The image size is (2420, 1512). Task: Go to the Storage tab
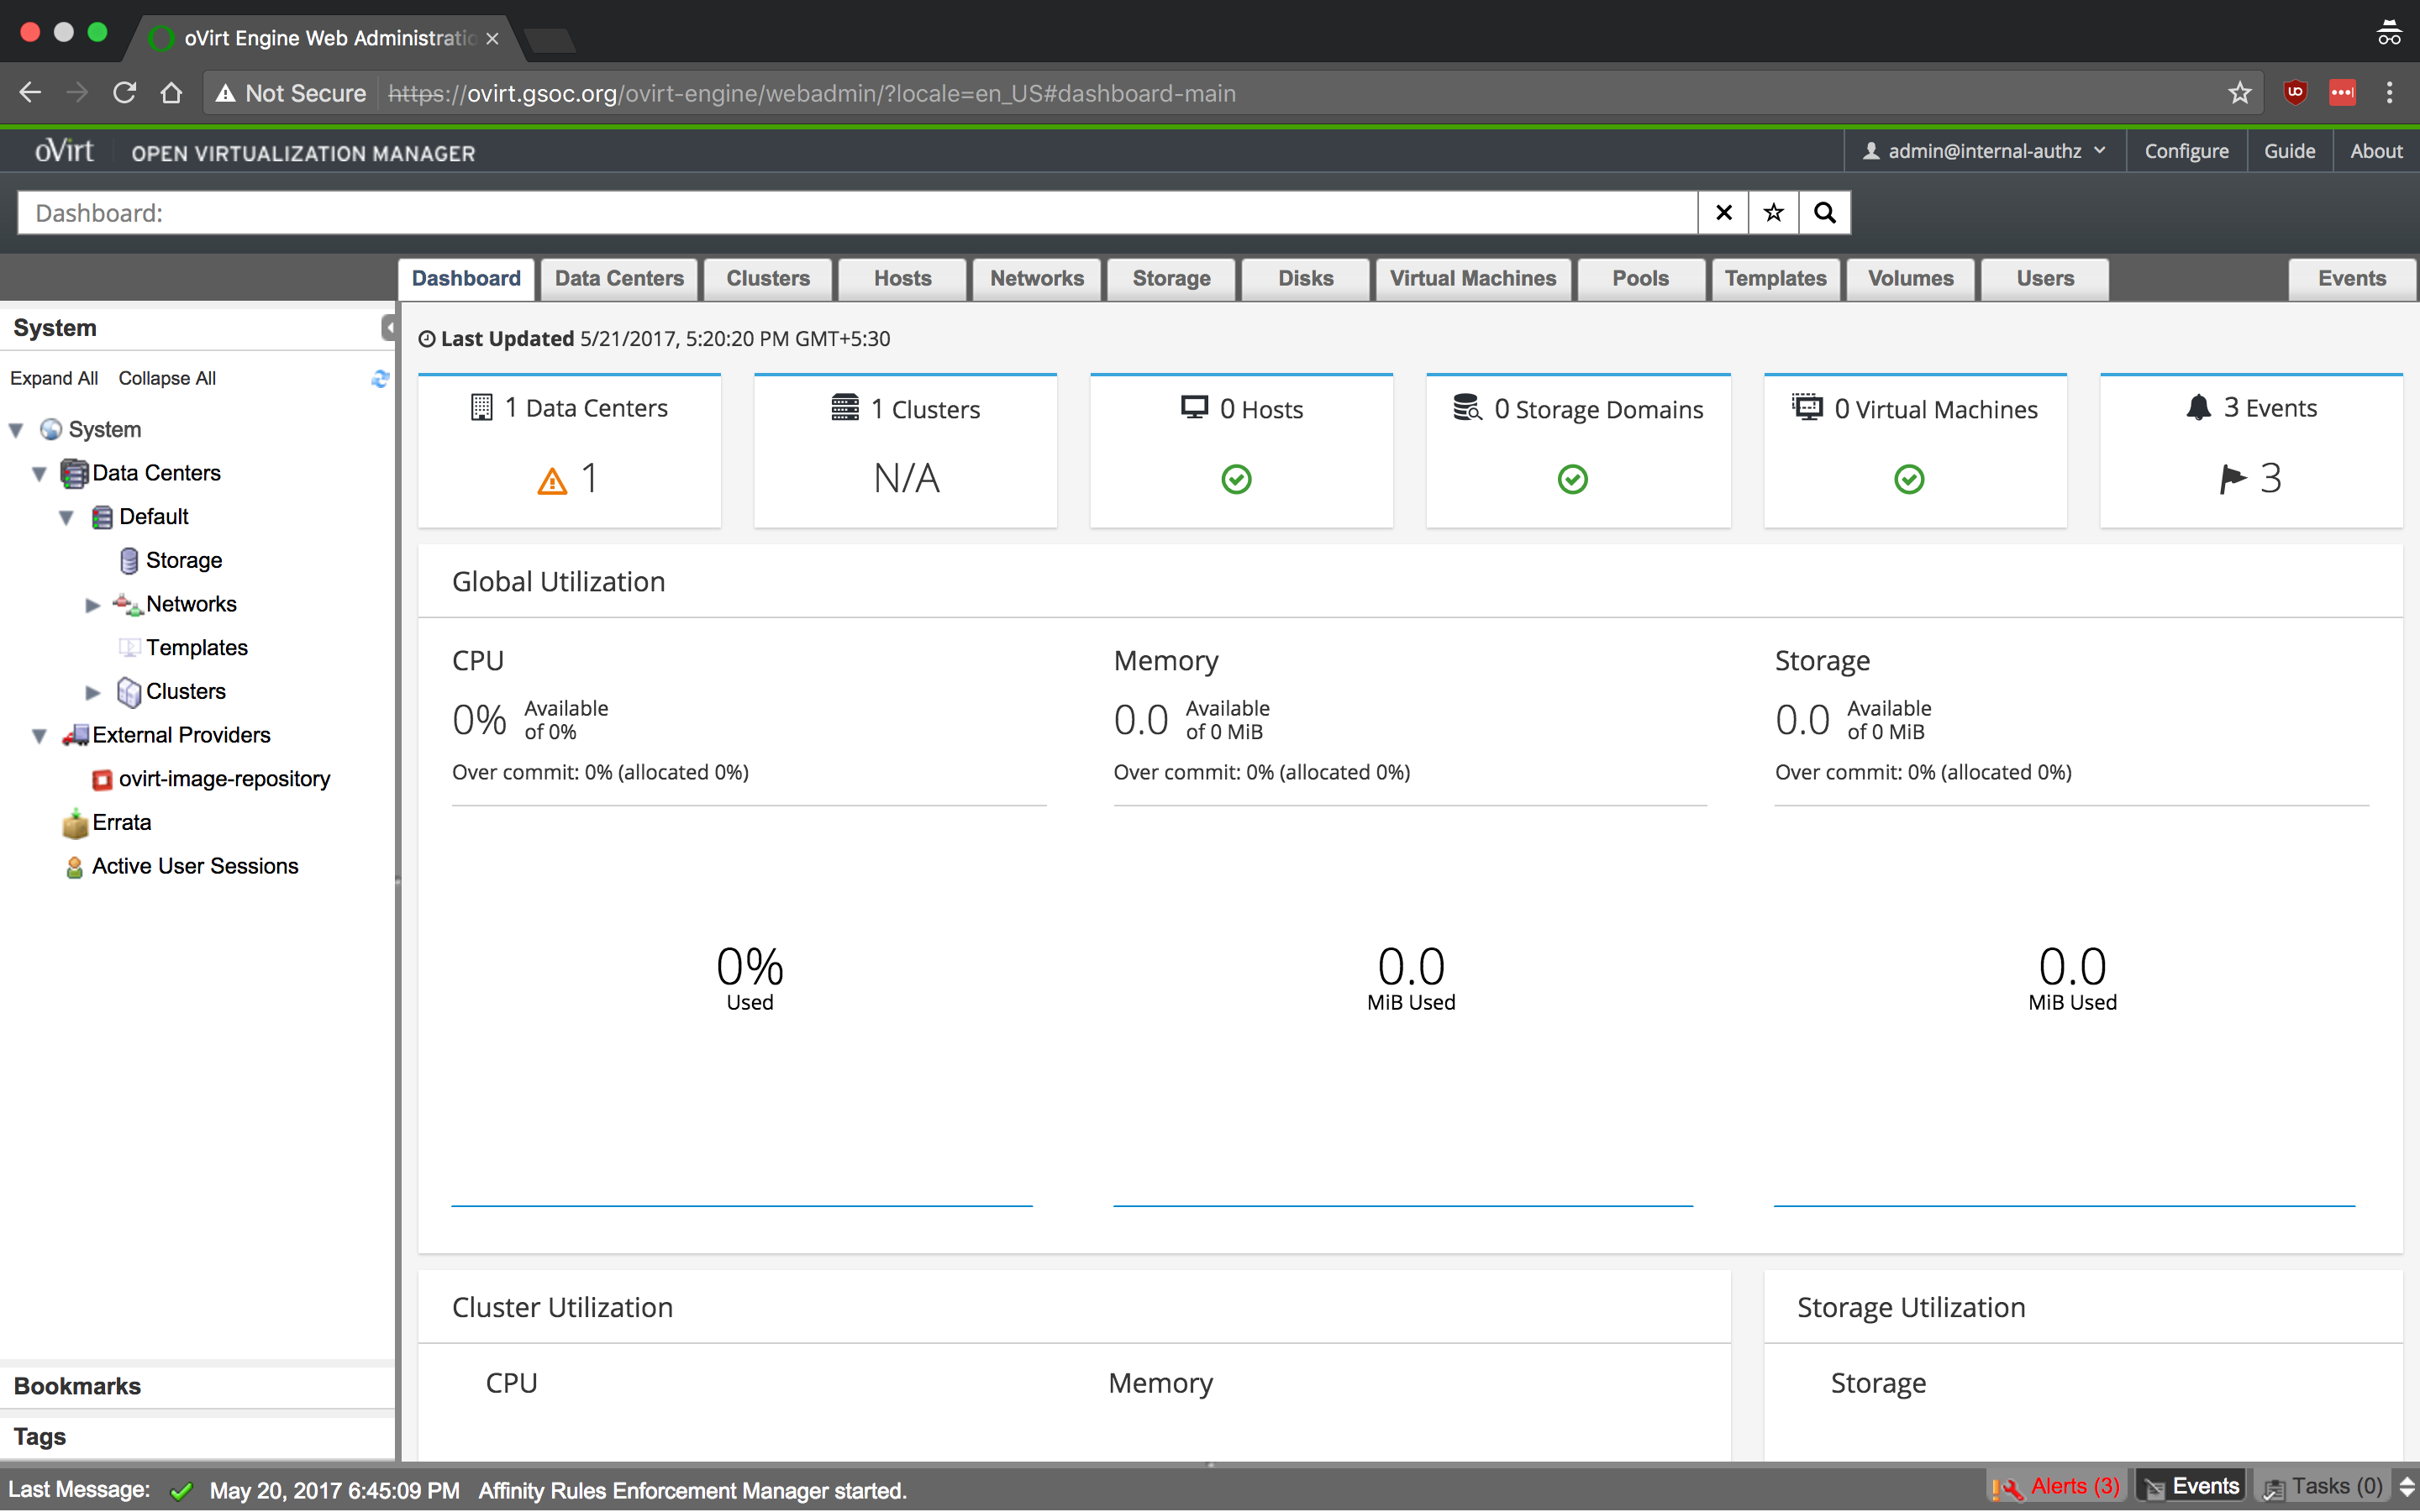coord(1171,279)
